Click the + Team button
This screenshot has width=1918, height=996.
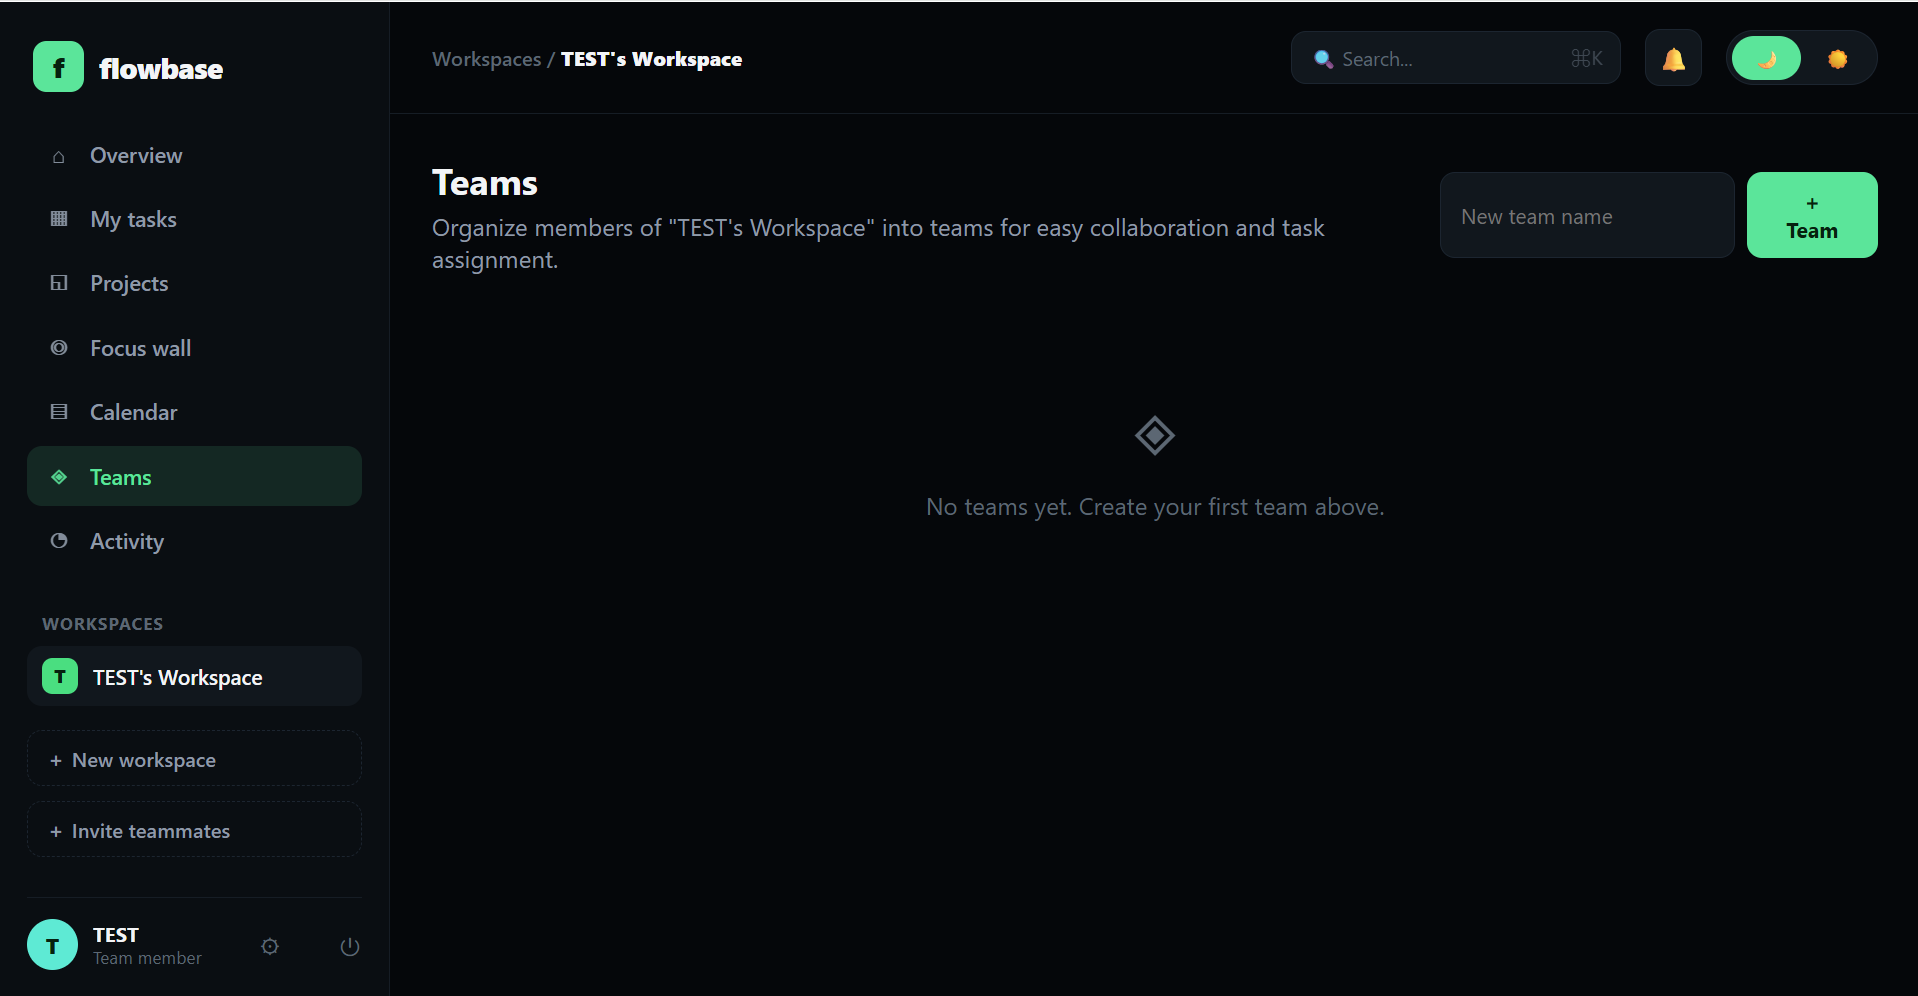(x=1812, y=215)
